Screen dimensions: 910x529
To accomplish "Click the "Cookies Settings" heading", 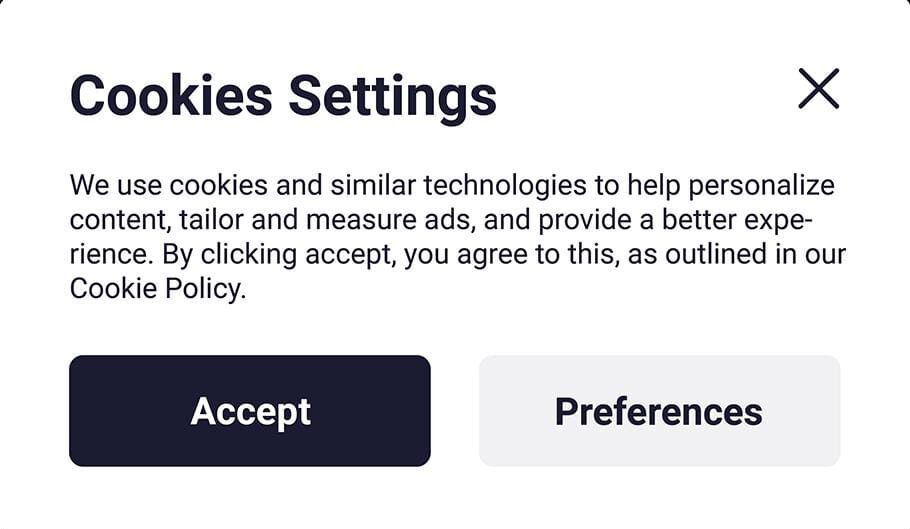I will pos(283,96).
